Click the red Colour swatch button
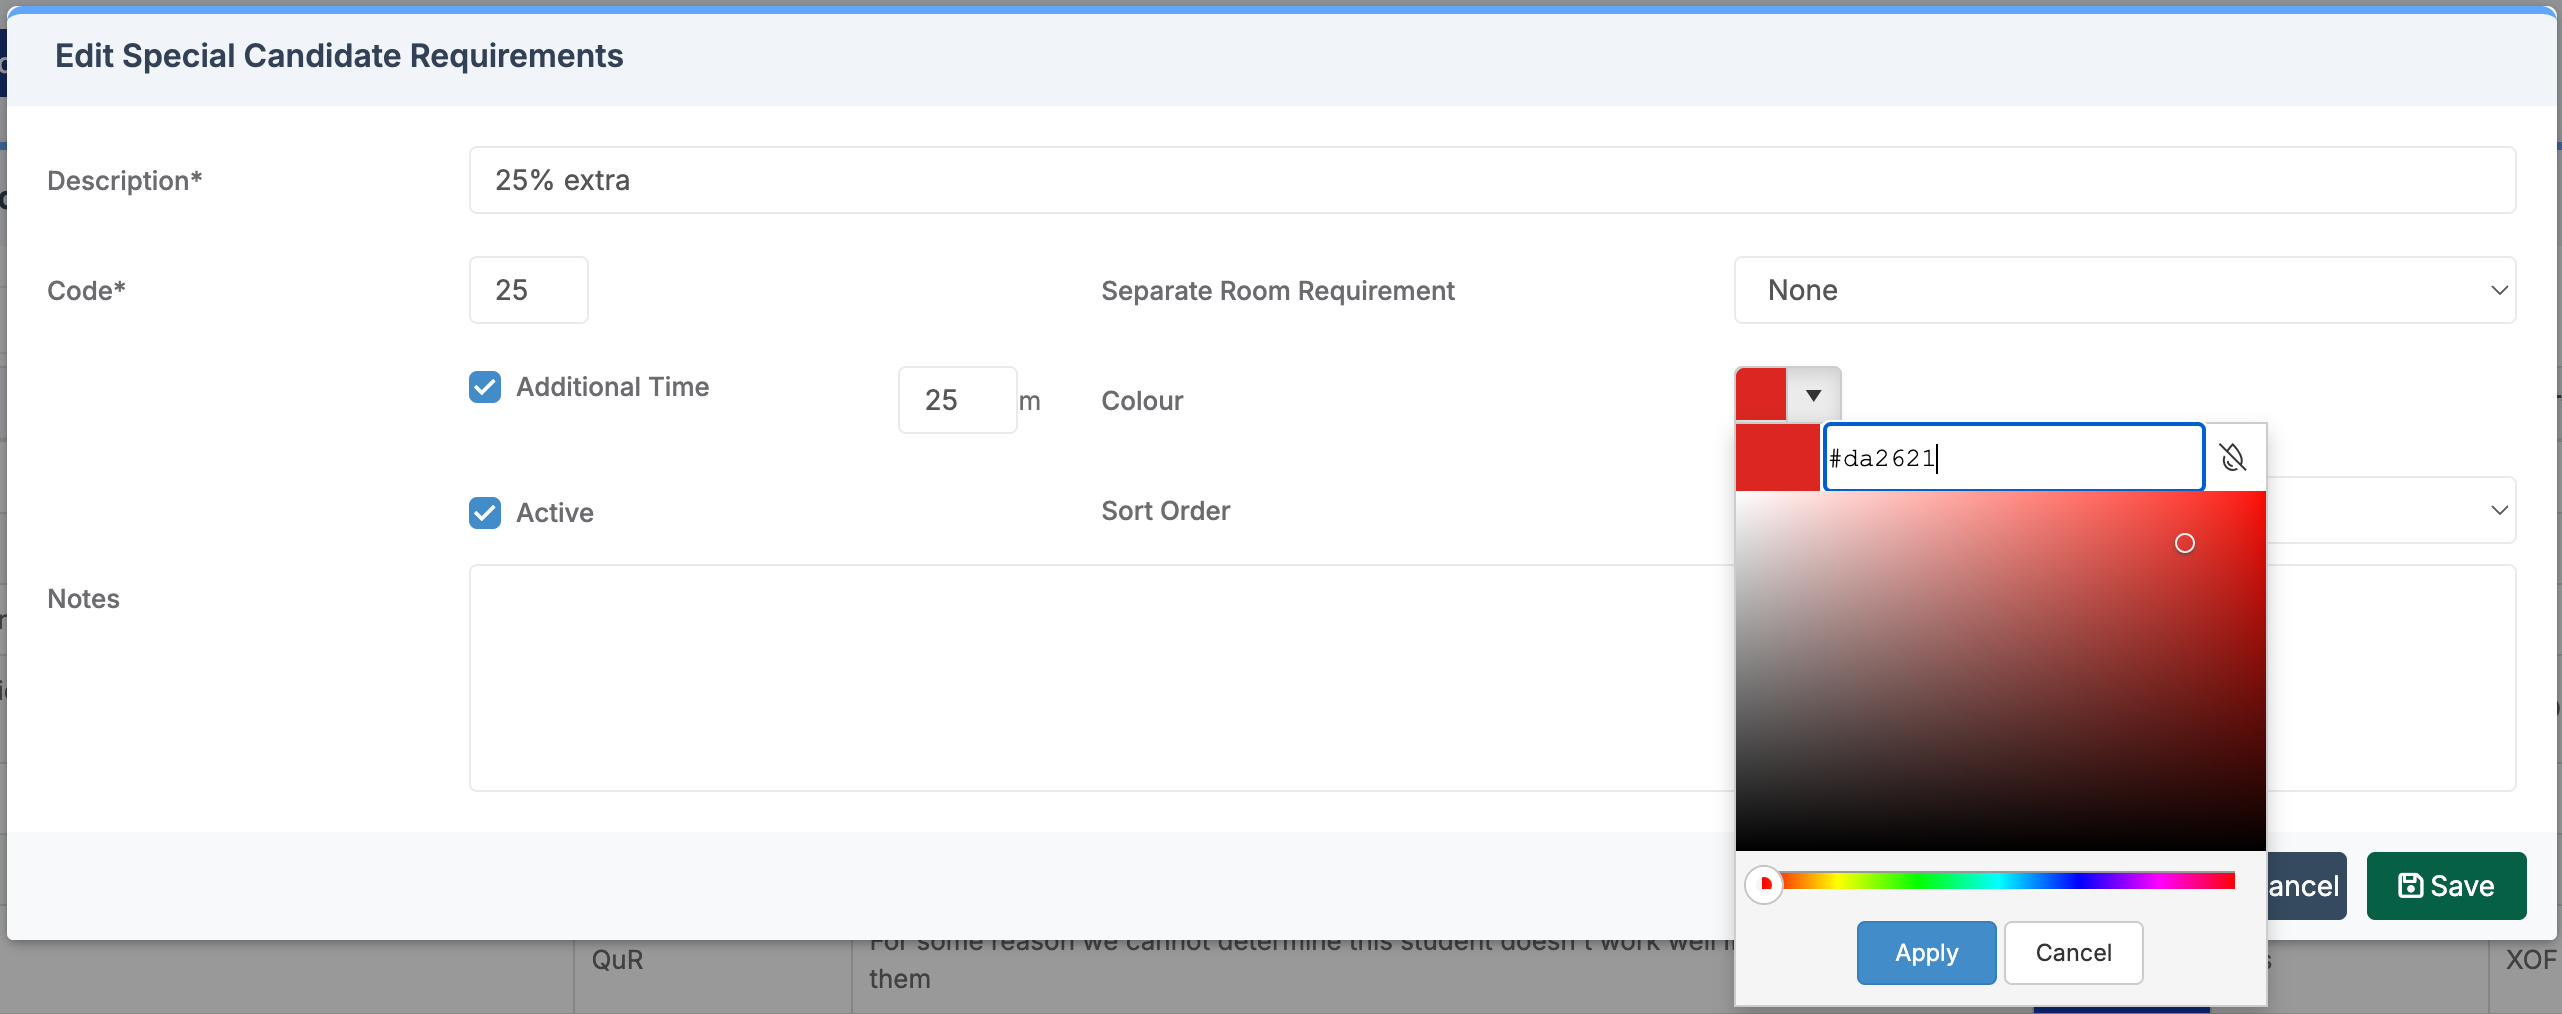This screenshot has height=1014, width=2562. tap(1761, 395)
